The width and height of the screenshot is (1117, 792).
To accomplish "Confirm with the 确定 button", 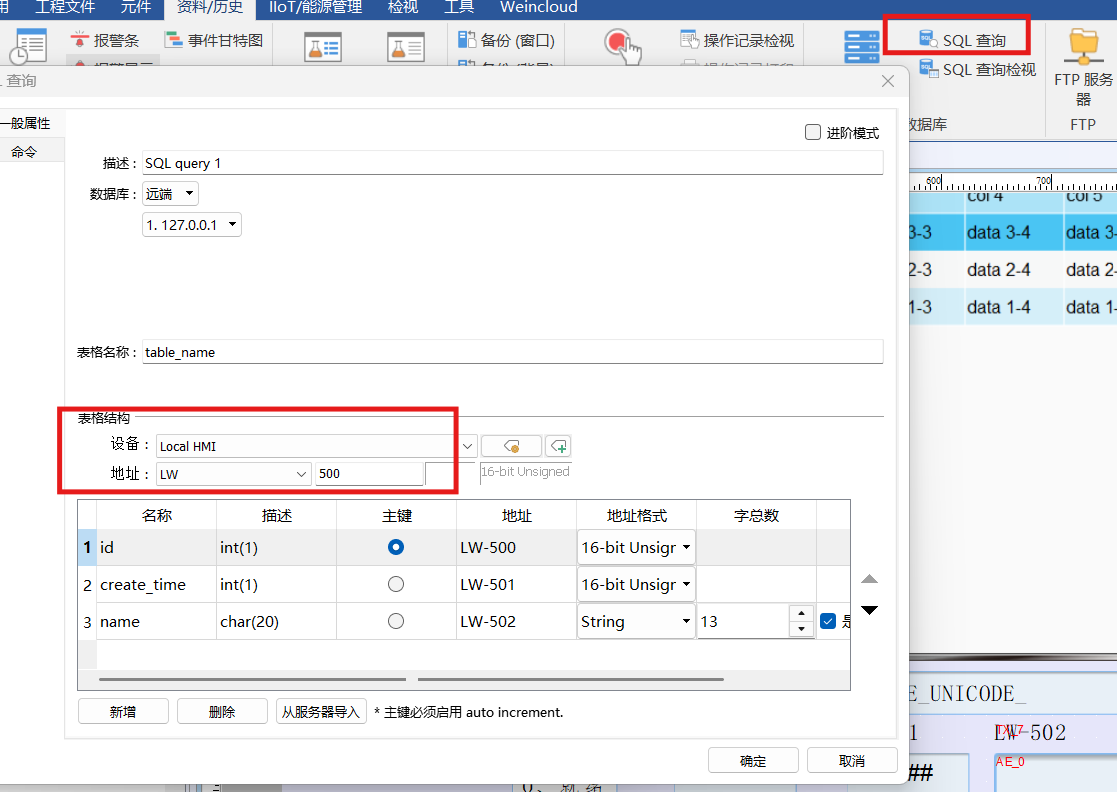I will [x=753, y=761].
